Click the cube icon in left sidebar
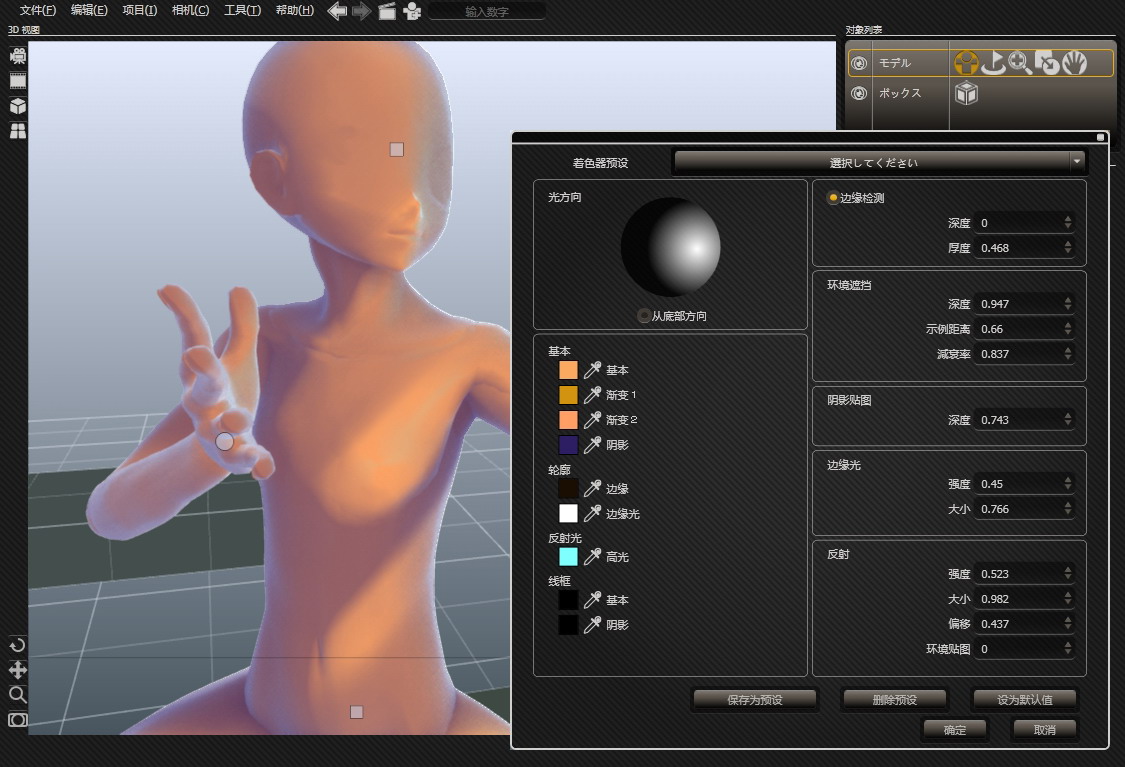Viewport: 1125px width, 767px height. pyautogui.click(x=18, y=106)
